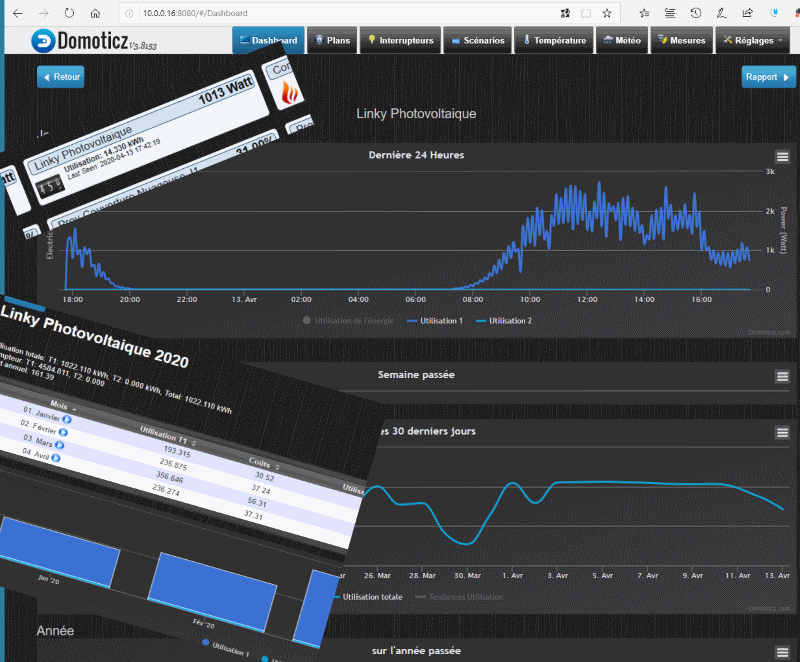The image size is (800, 662).
Task: Open the reading view book icon
Action: pyautogui.click(x=586, y=13)
